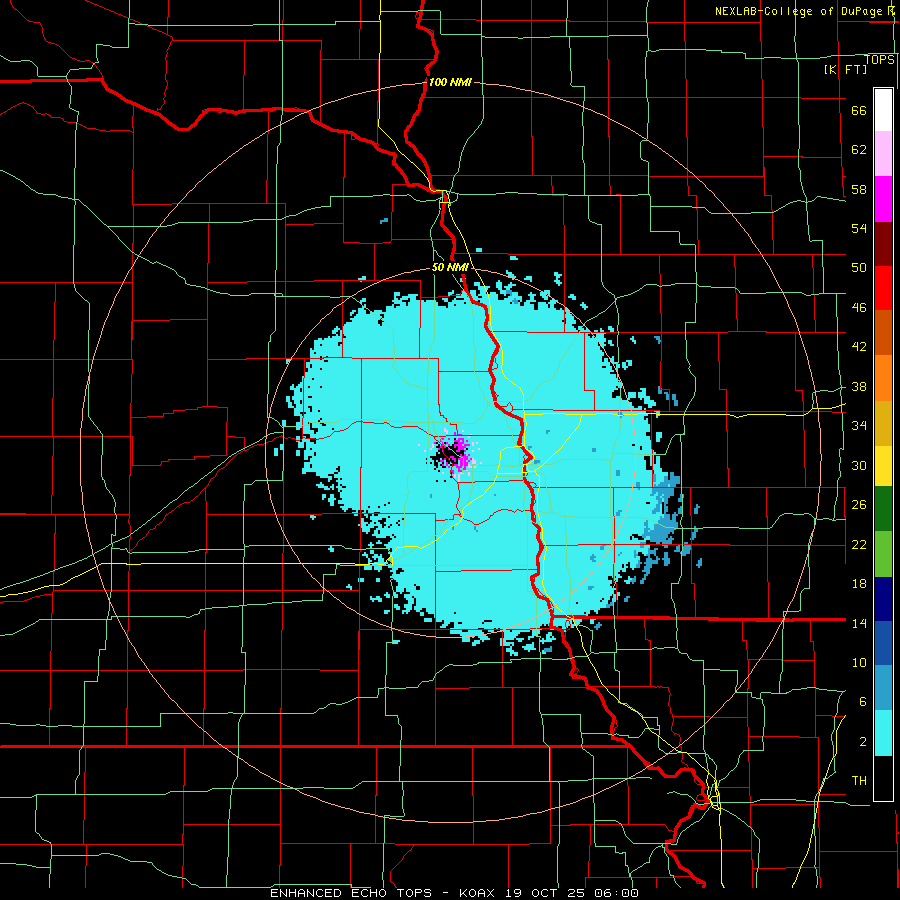Click the 50 NMI range ring label

[x=450, y=267]
